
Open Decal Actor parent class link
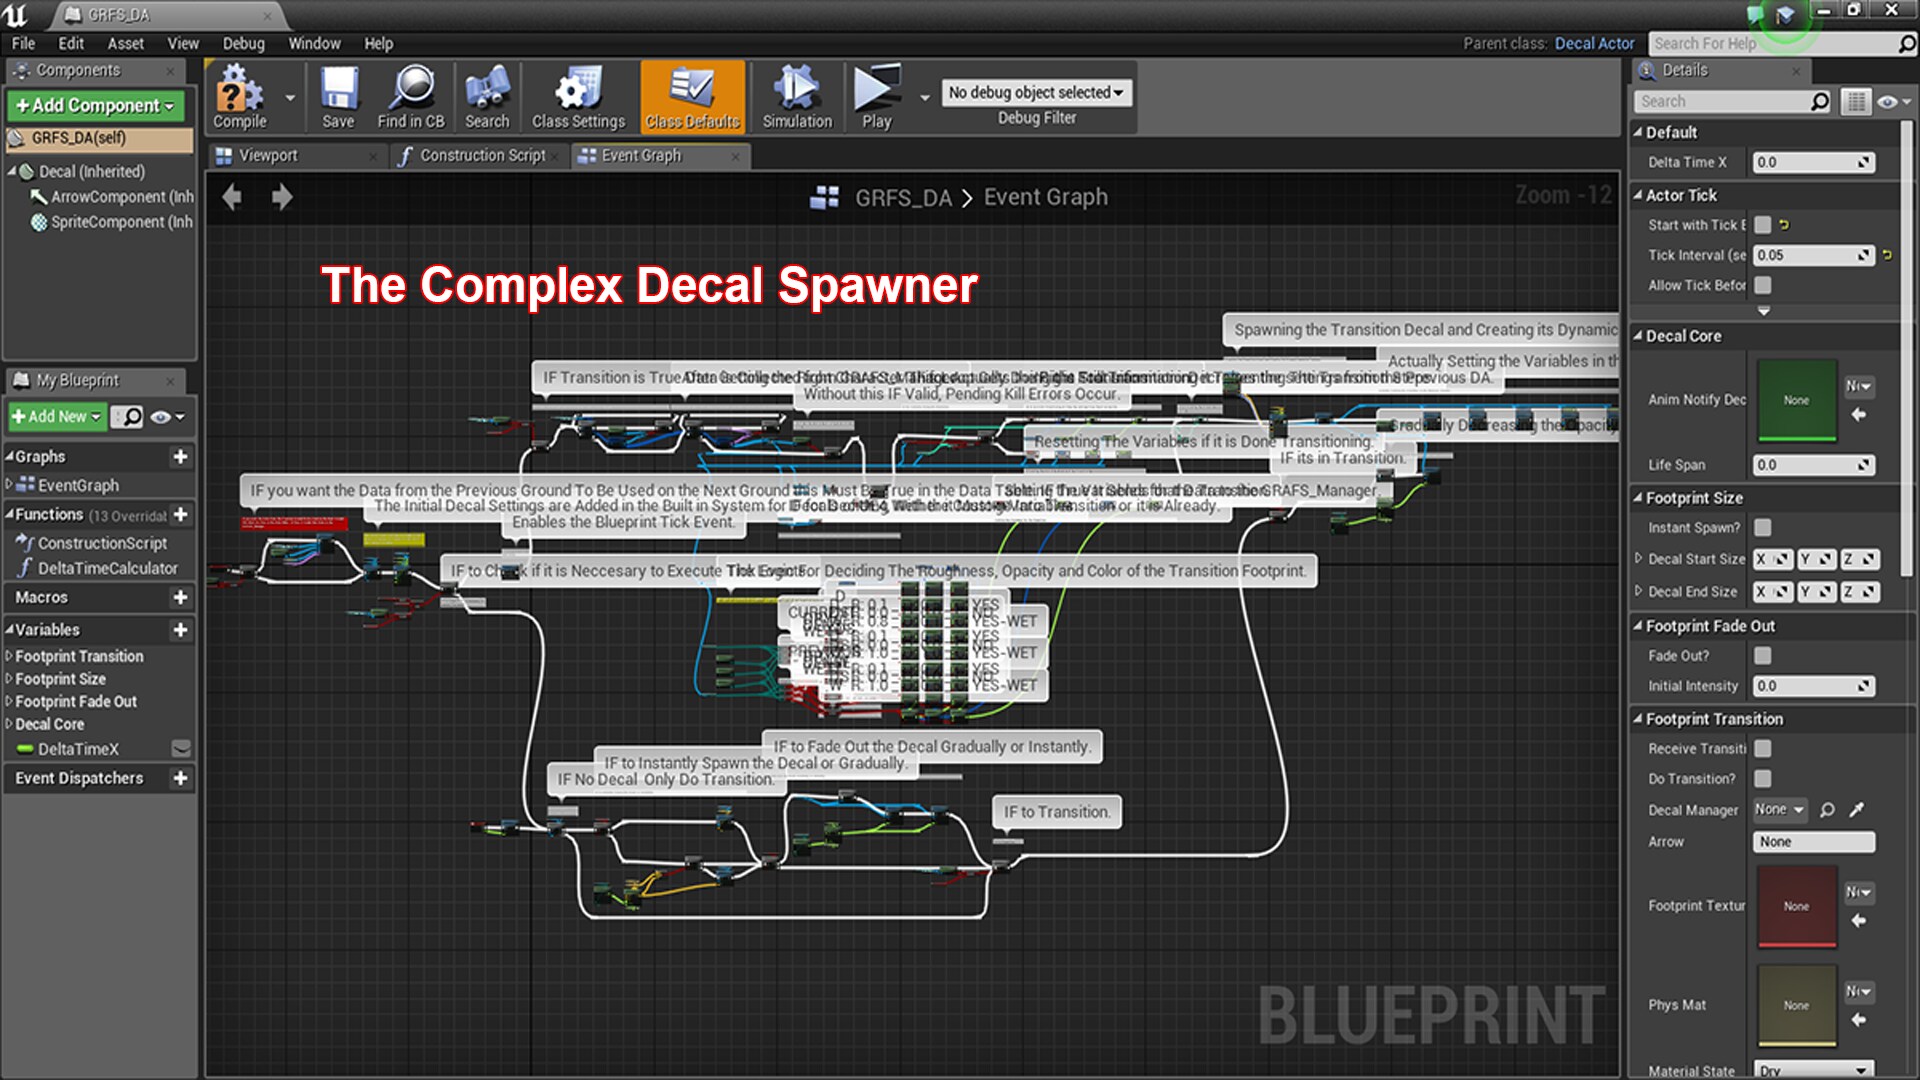(x=1594, y=43)
